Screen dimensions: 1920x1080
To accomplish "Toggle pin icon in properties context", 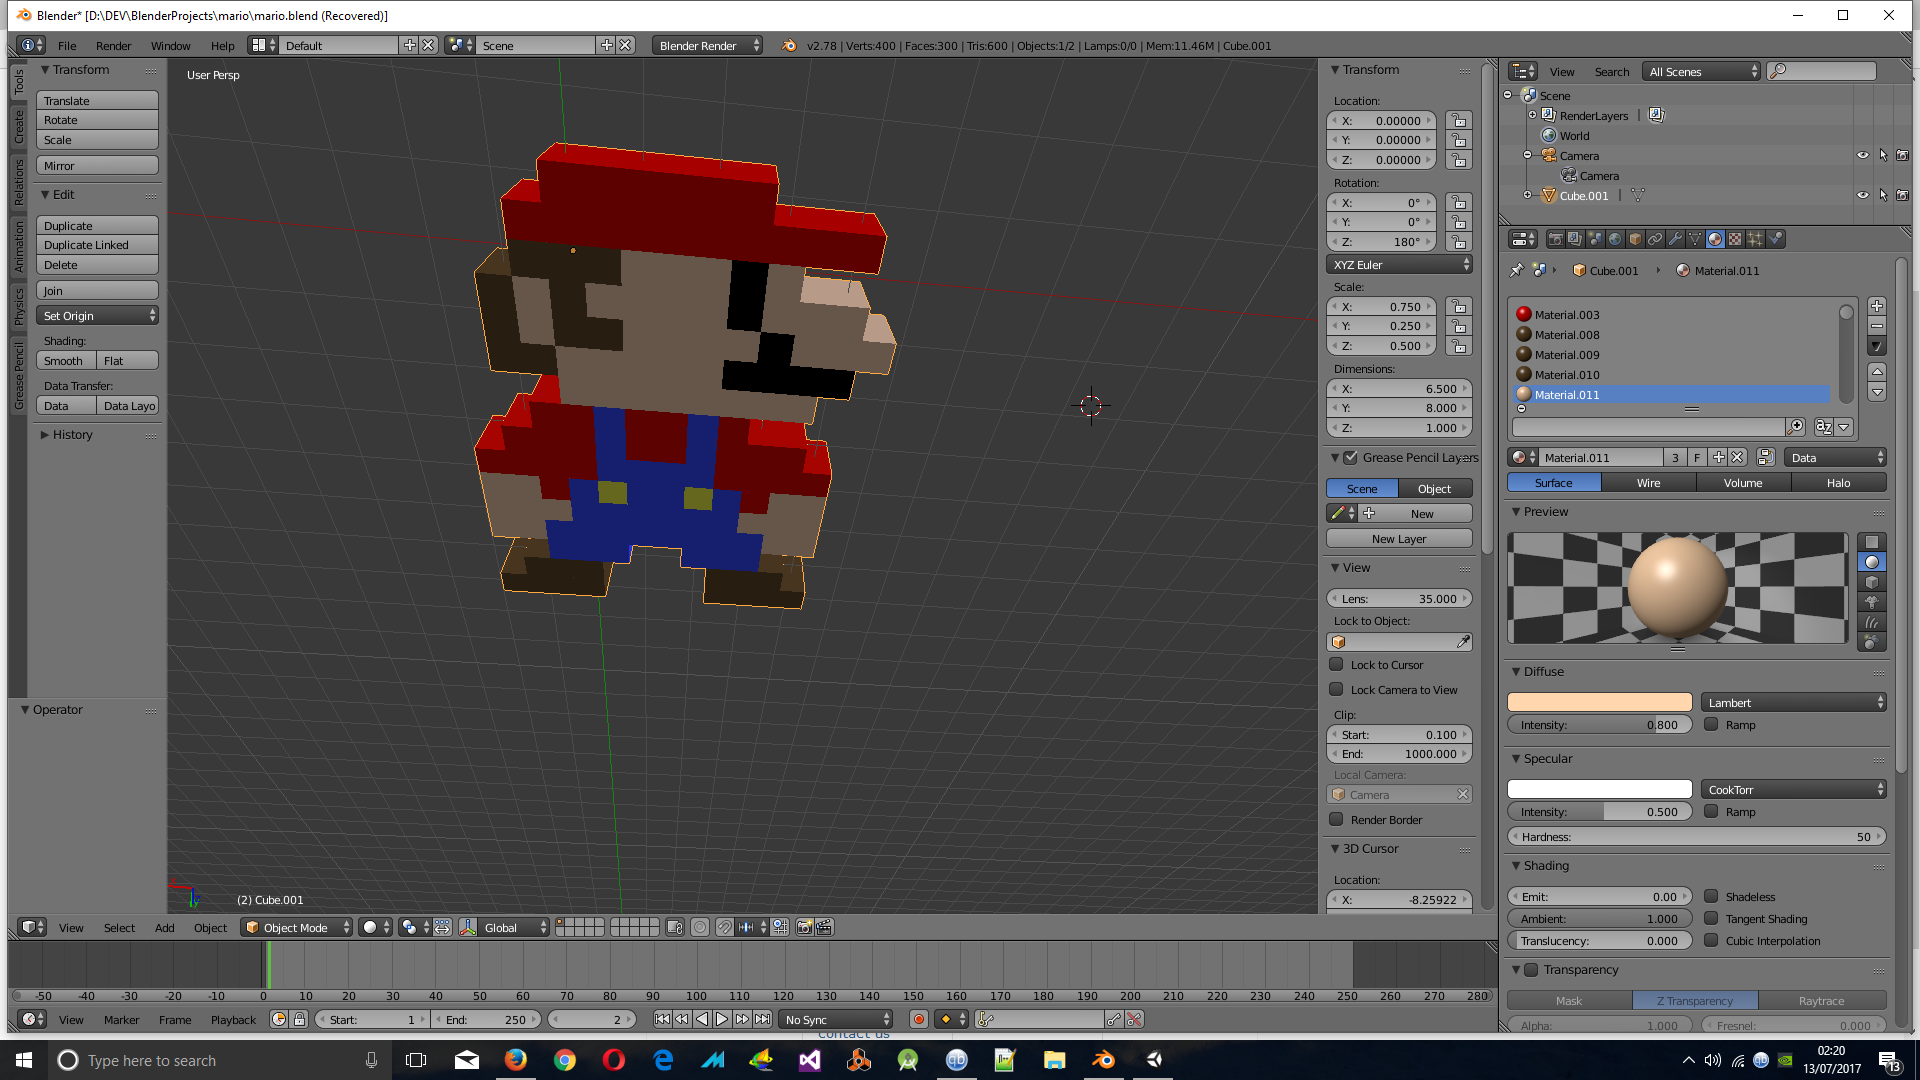I will (1517, 270).
